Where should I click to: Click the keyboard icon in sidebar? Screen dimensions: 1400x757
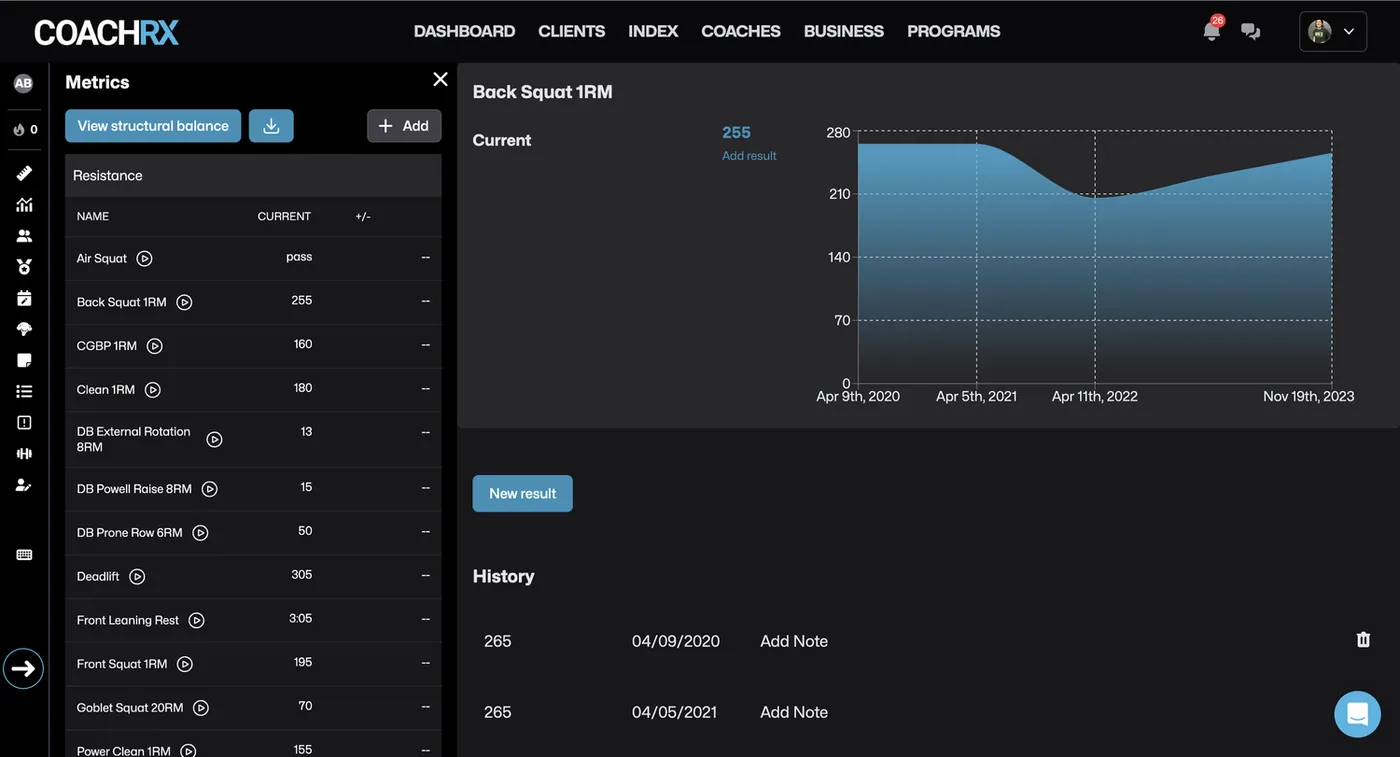pos(24,555)
